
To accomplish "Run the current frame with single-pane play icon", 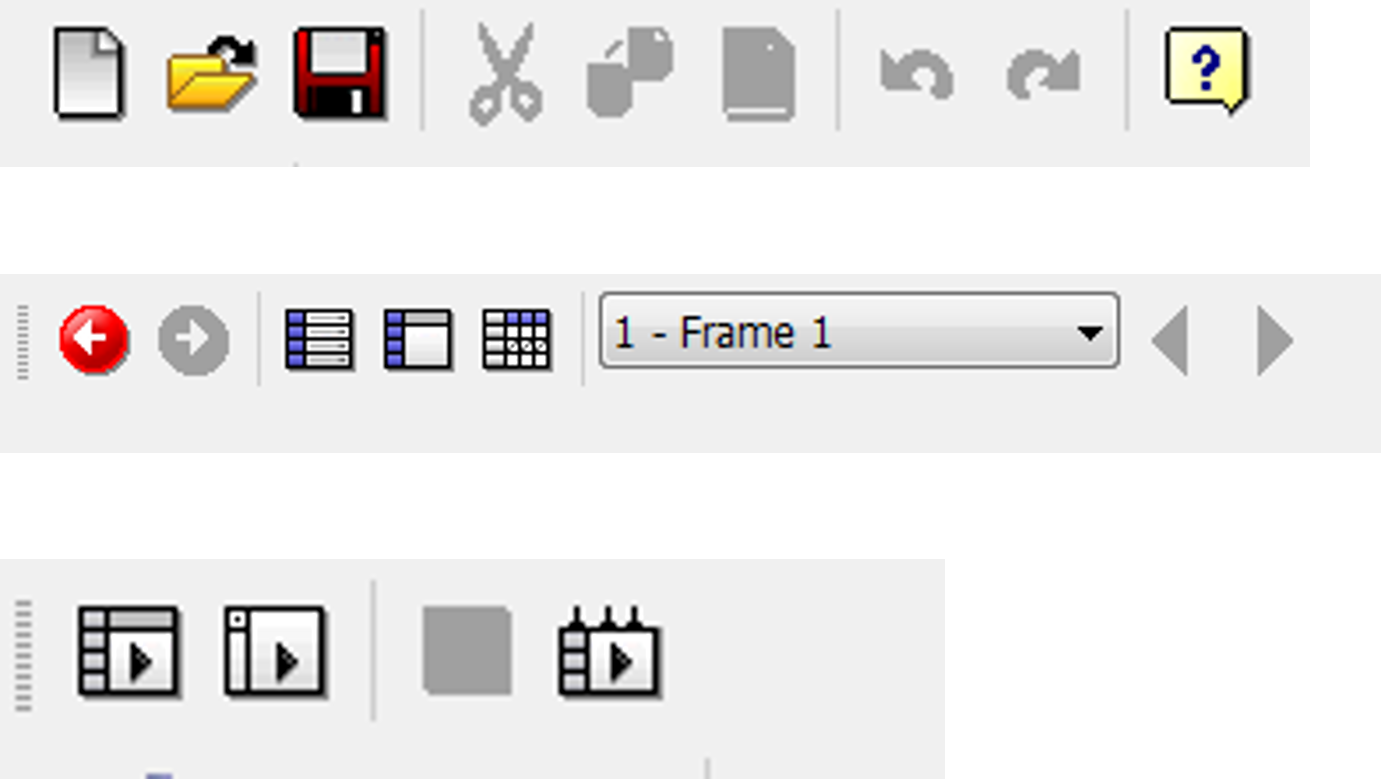I will [275, 651].
